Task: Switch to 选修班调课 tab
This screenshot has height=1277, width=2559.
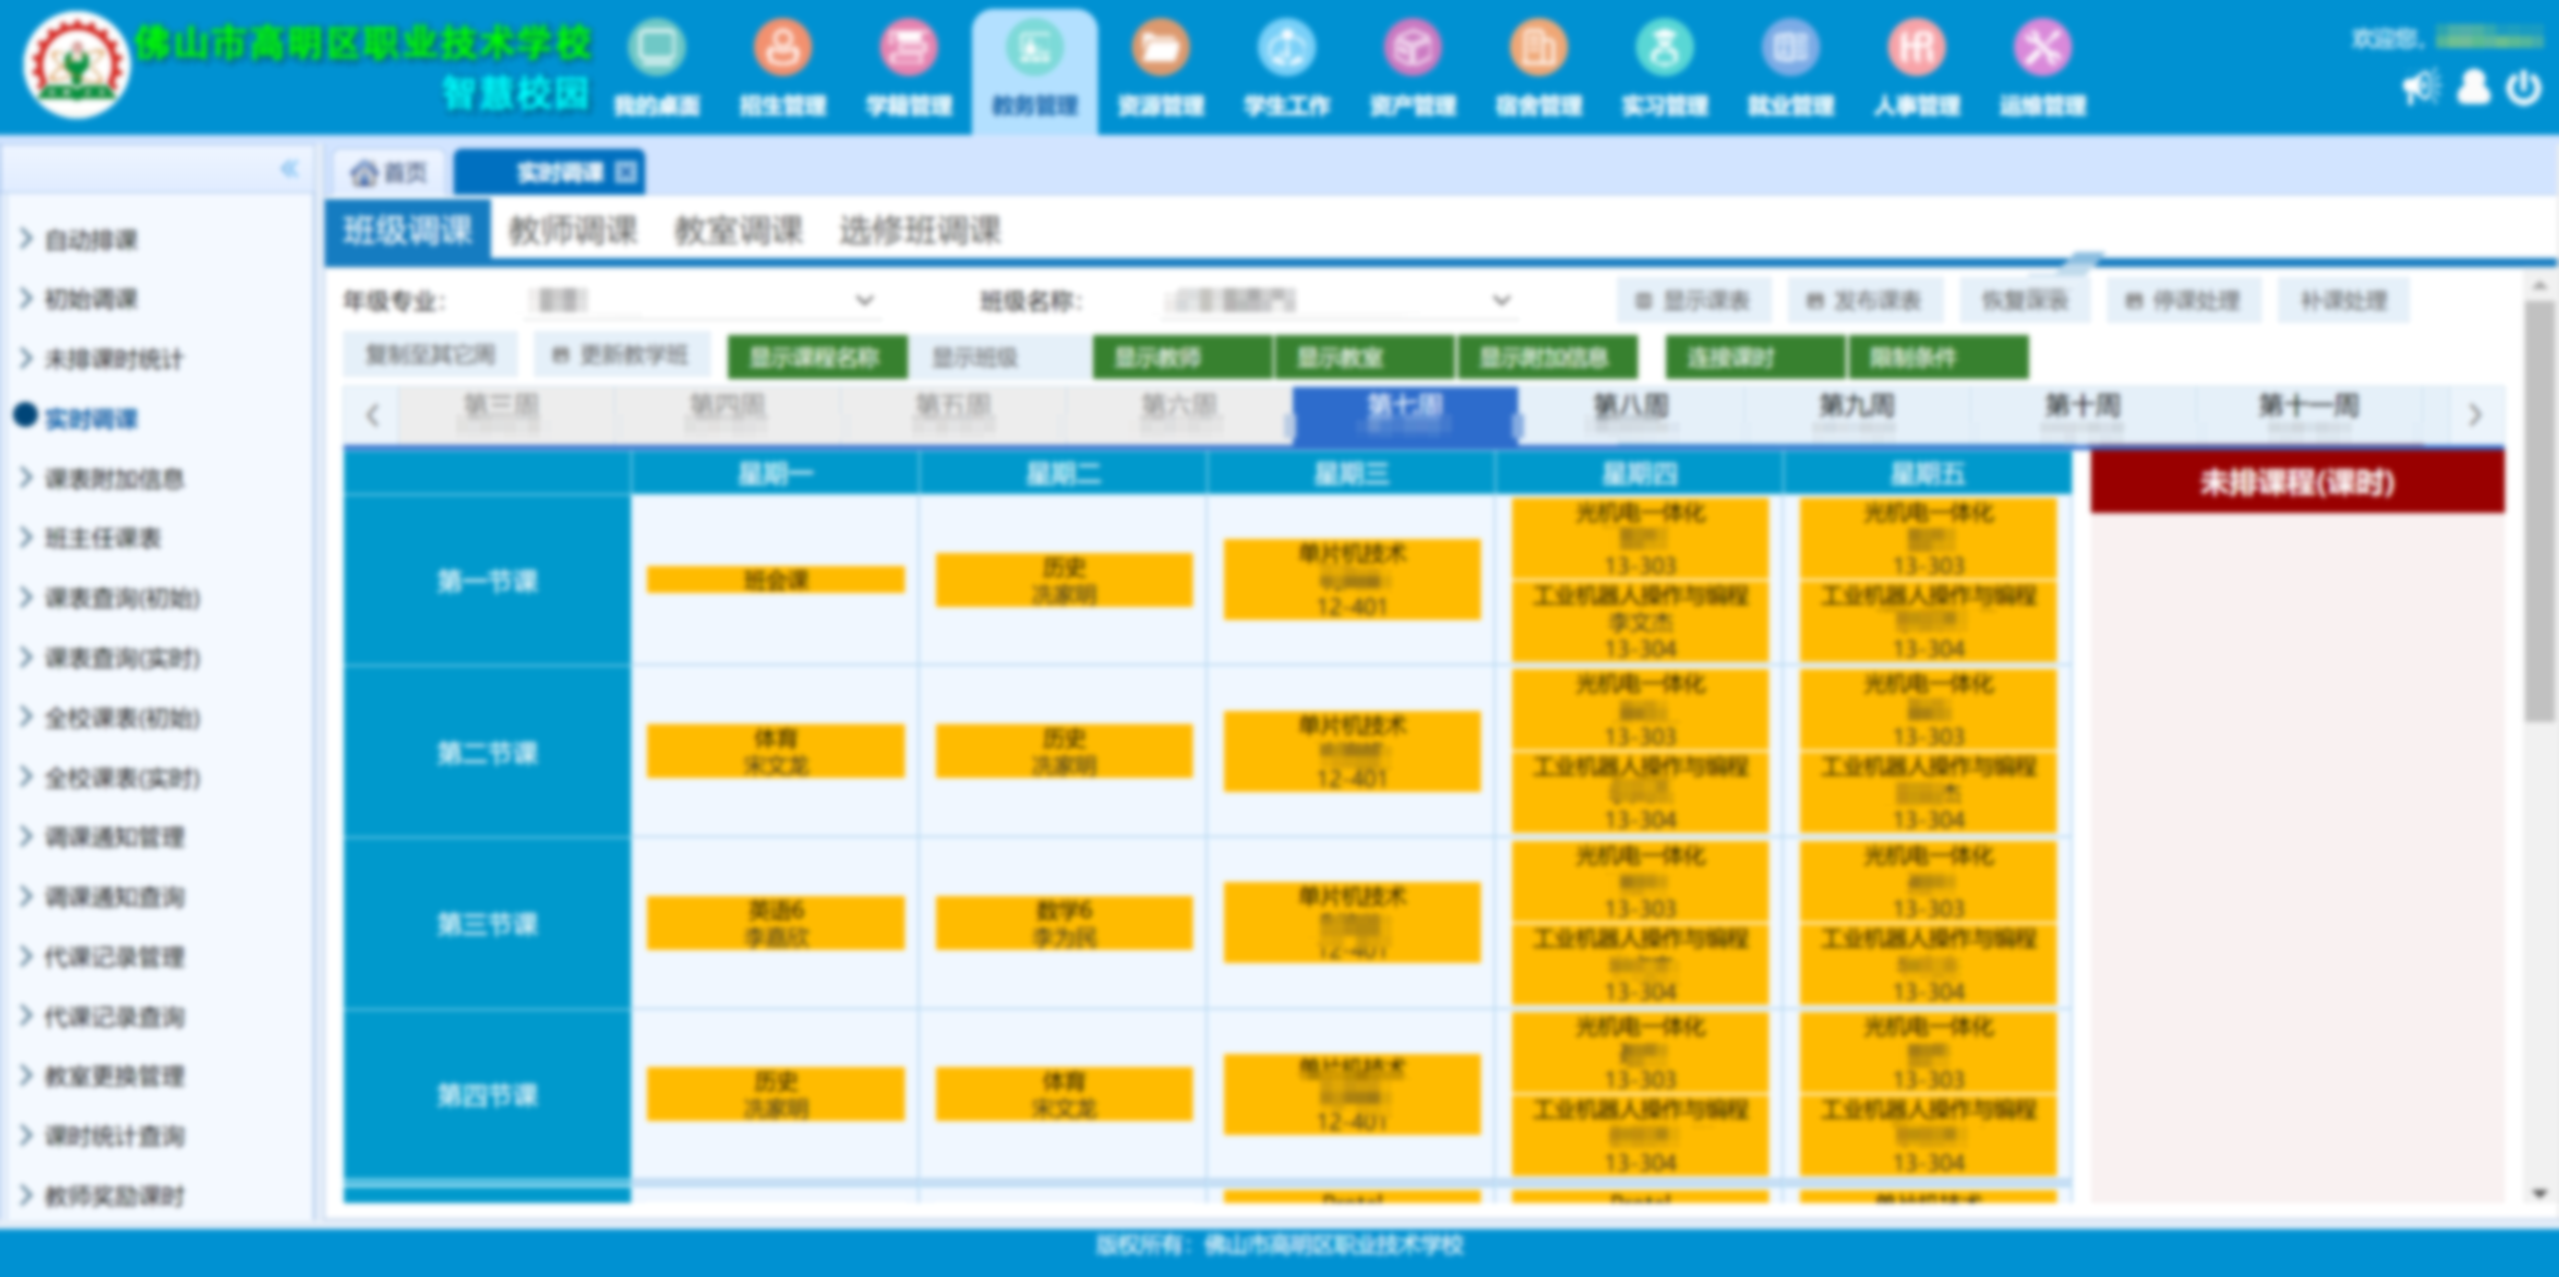Action: [919, 230]
